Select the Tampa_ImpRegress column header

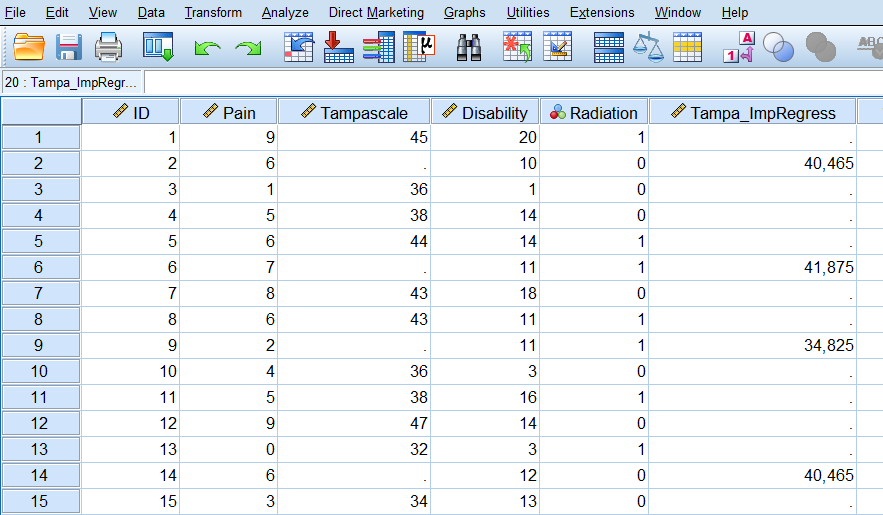pos(752,112)
